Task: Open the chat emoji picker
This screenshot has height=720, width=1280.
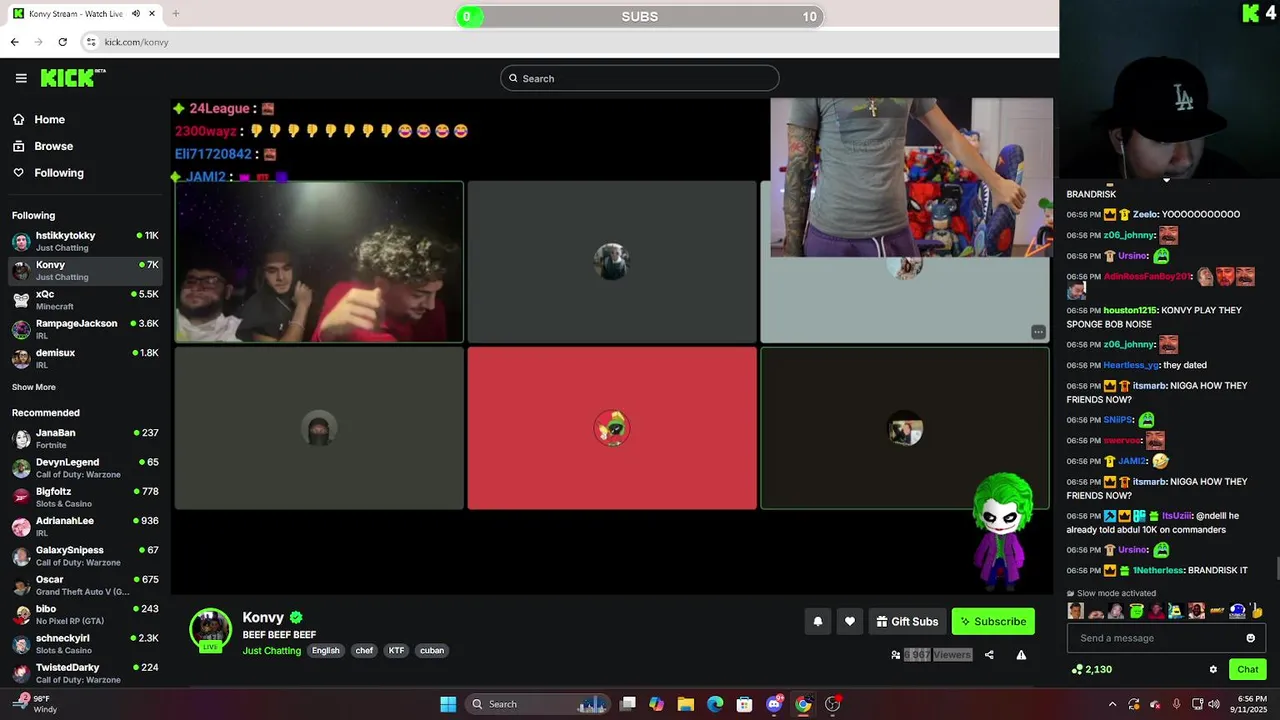Action: click(x=1250, y=638)
